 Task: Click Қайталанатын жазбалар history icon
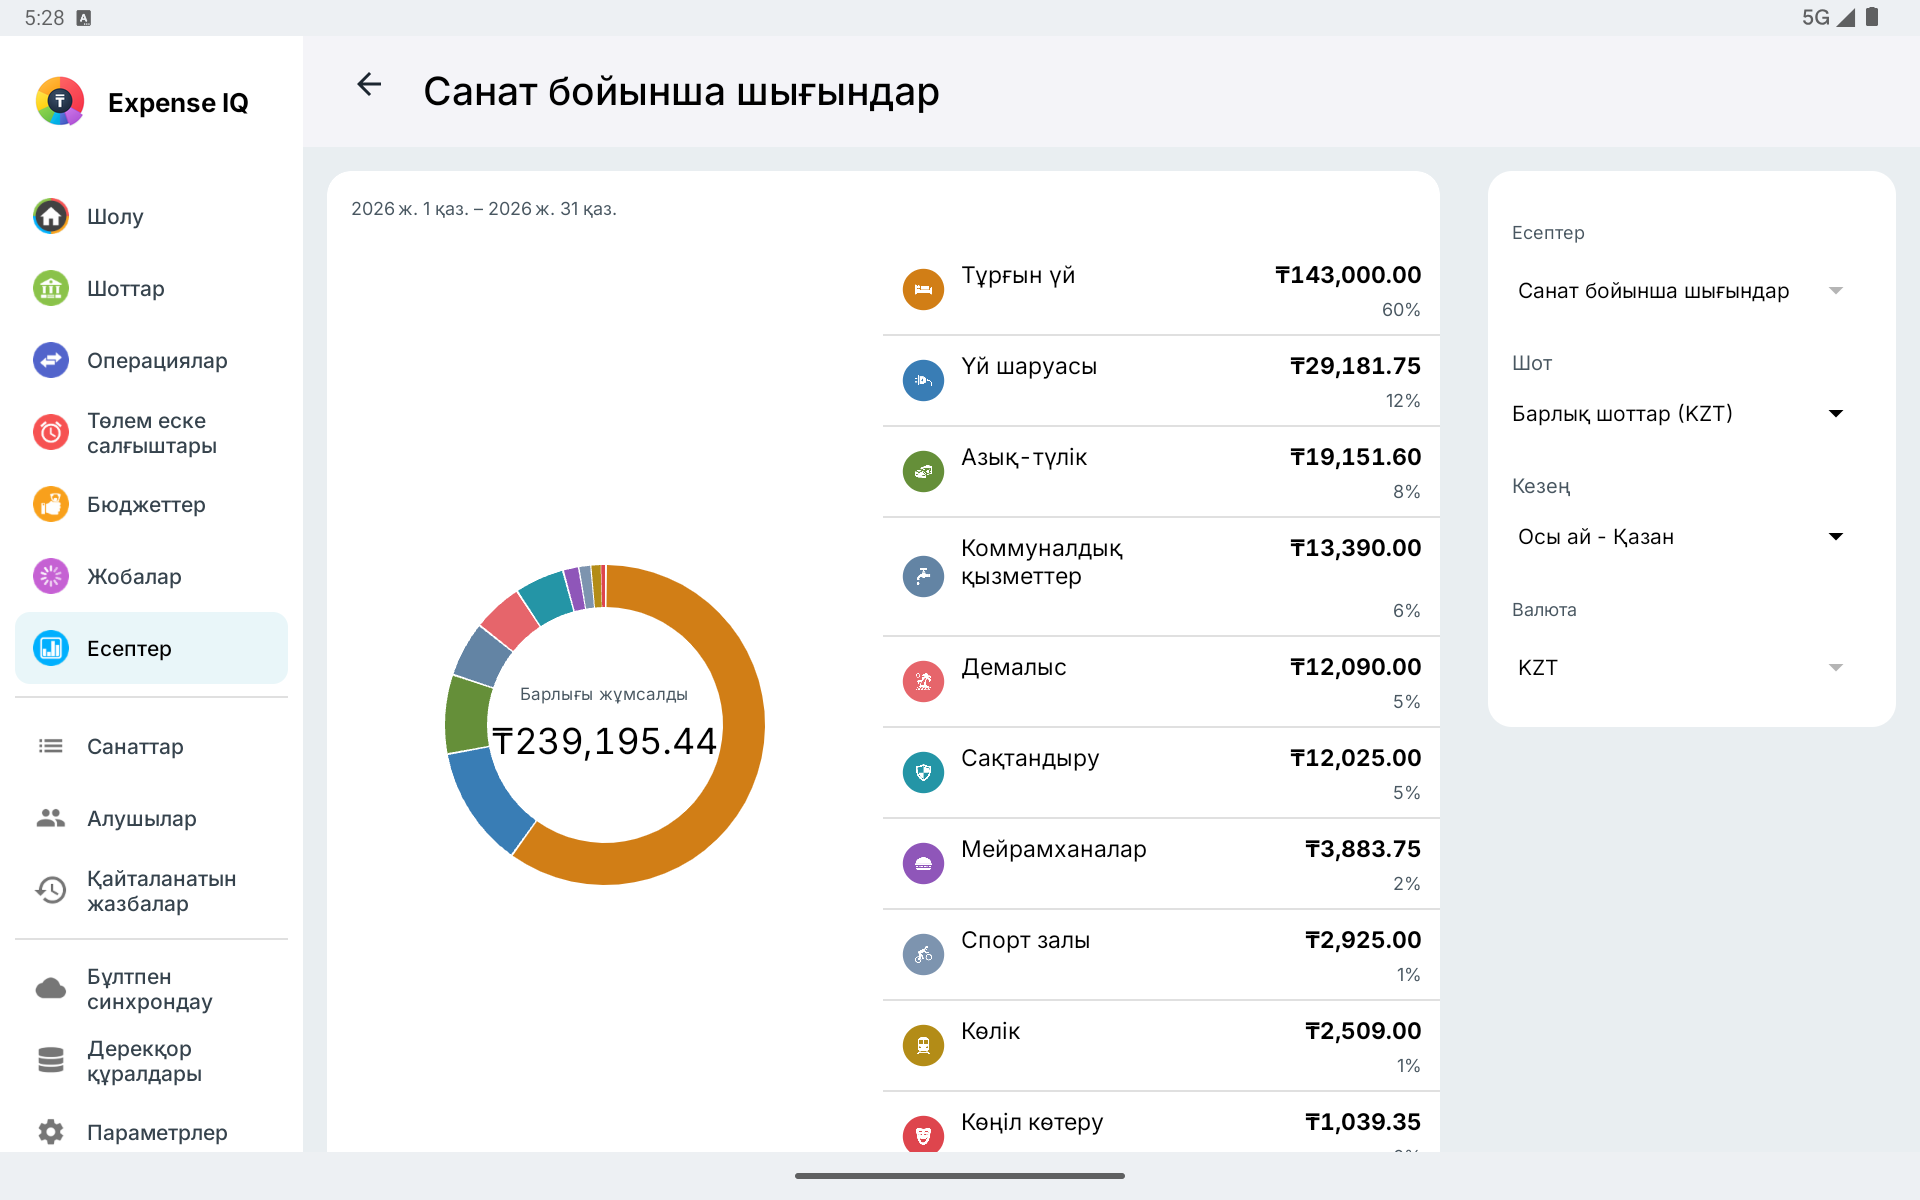point(51,890)
